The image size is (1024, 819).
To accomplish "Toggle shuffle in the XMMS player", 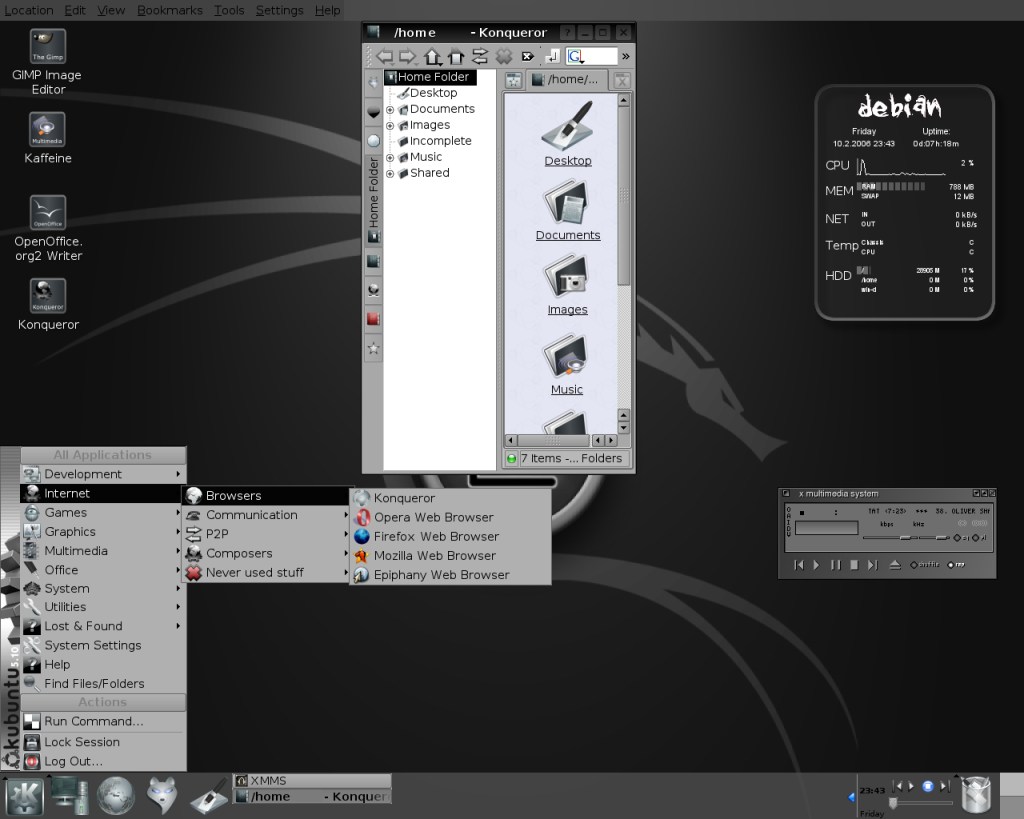I will tap(923, 565).
